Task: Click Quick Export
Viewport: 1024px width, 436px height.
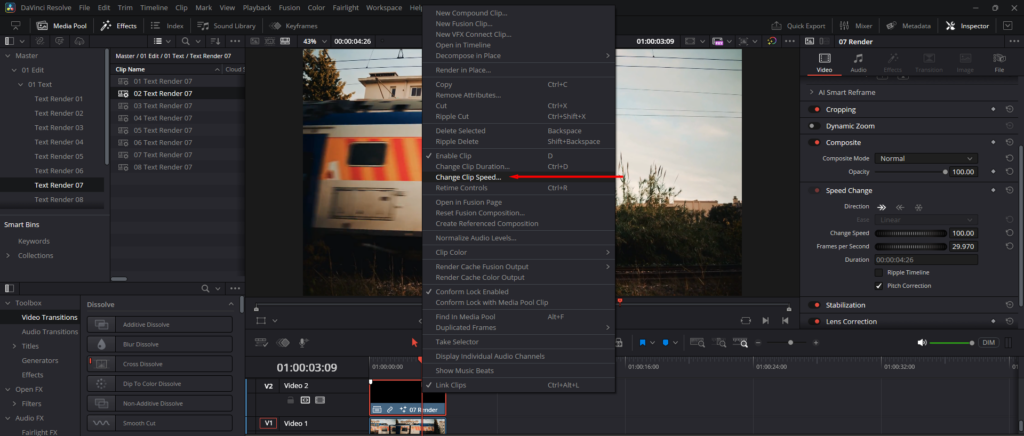Action: click(798, 26)
